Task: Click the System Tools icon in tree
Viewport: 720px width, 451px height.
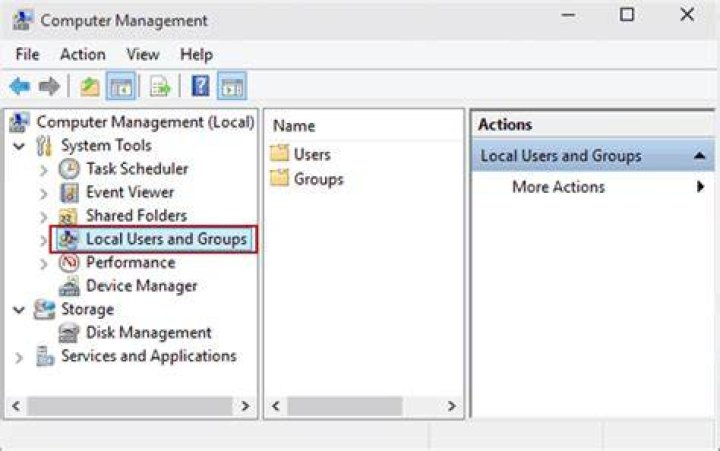Action: (45, 146)
